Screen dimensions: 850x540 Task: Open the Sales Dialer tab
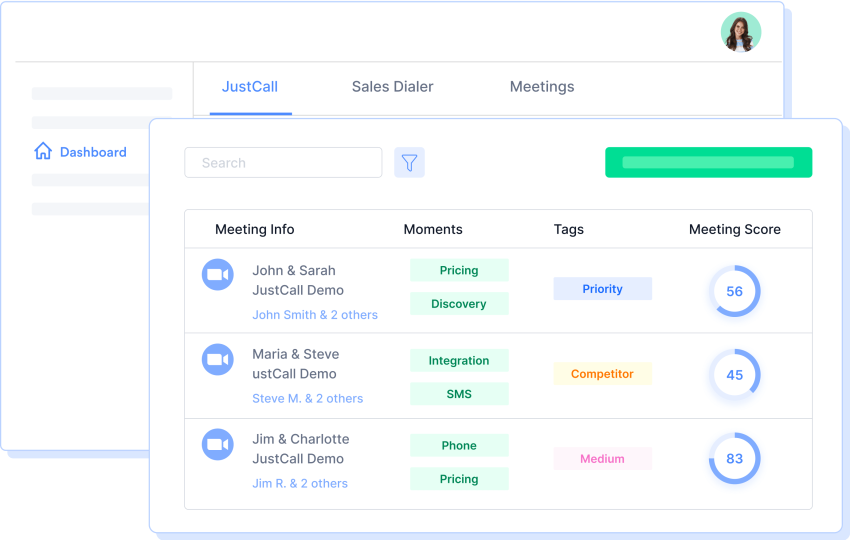tap(392, 87)
